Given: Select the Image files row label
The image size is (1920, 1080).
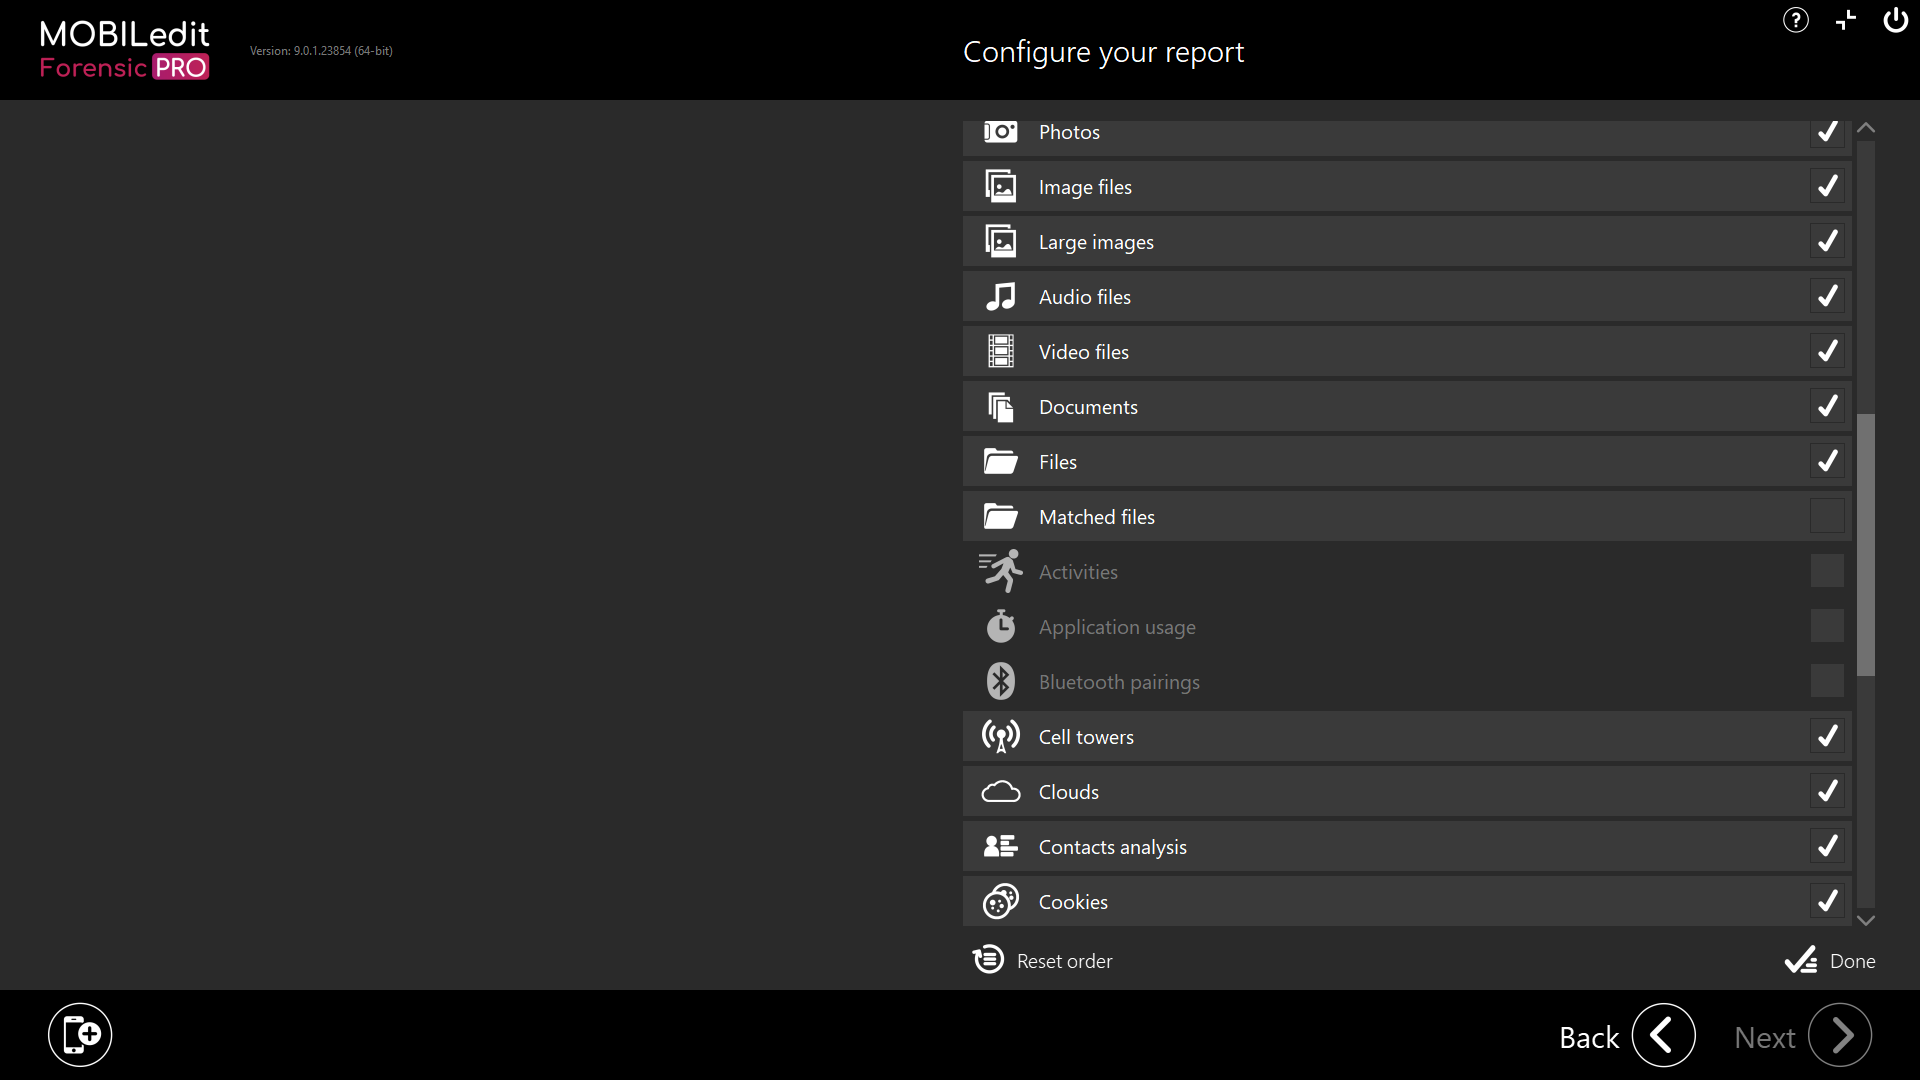Looking at the screenshot, I should click(1085, 187).
